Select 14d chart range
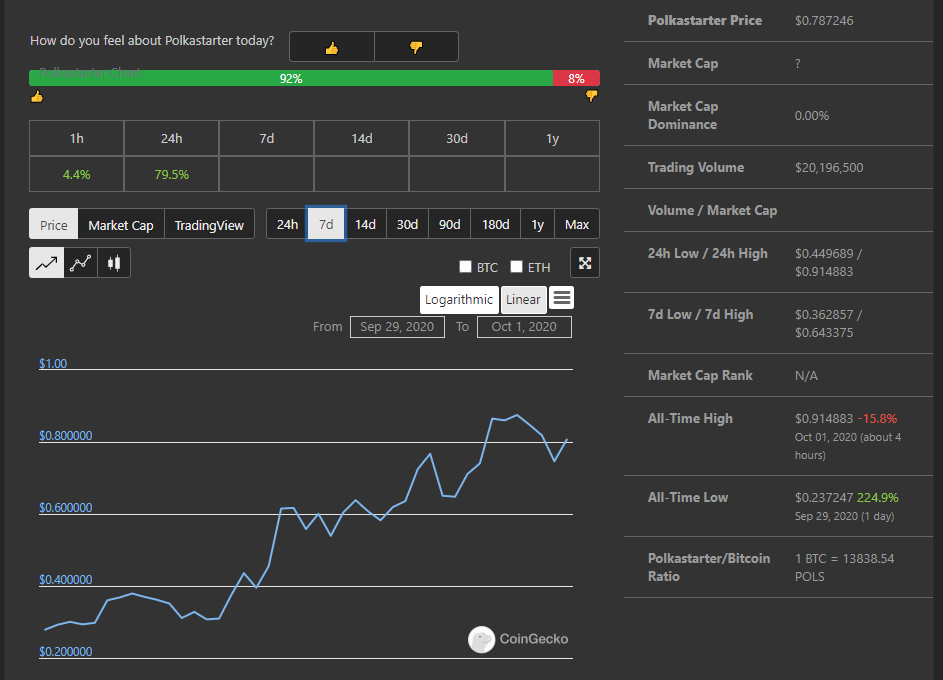This screenshot has width=943, height=680. 365,224
